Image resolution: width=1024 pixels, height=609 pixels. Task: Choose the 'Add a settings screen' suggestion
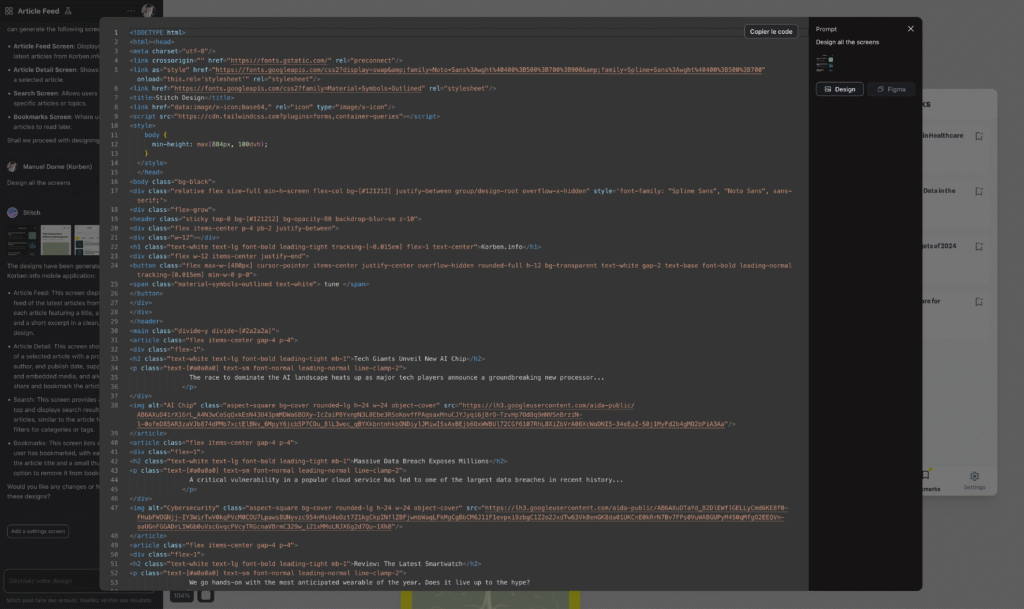38,531
